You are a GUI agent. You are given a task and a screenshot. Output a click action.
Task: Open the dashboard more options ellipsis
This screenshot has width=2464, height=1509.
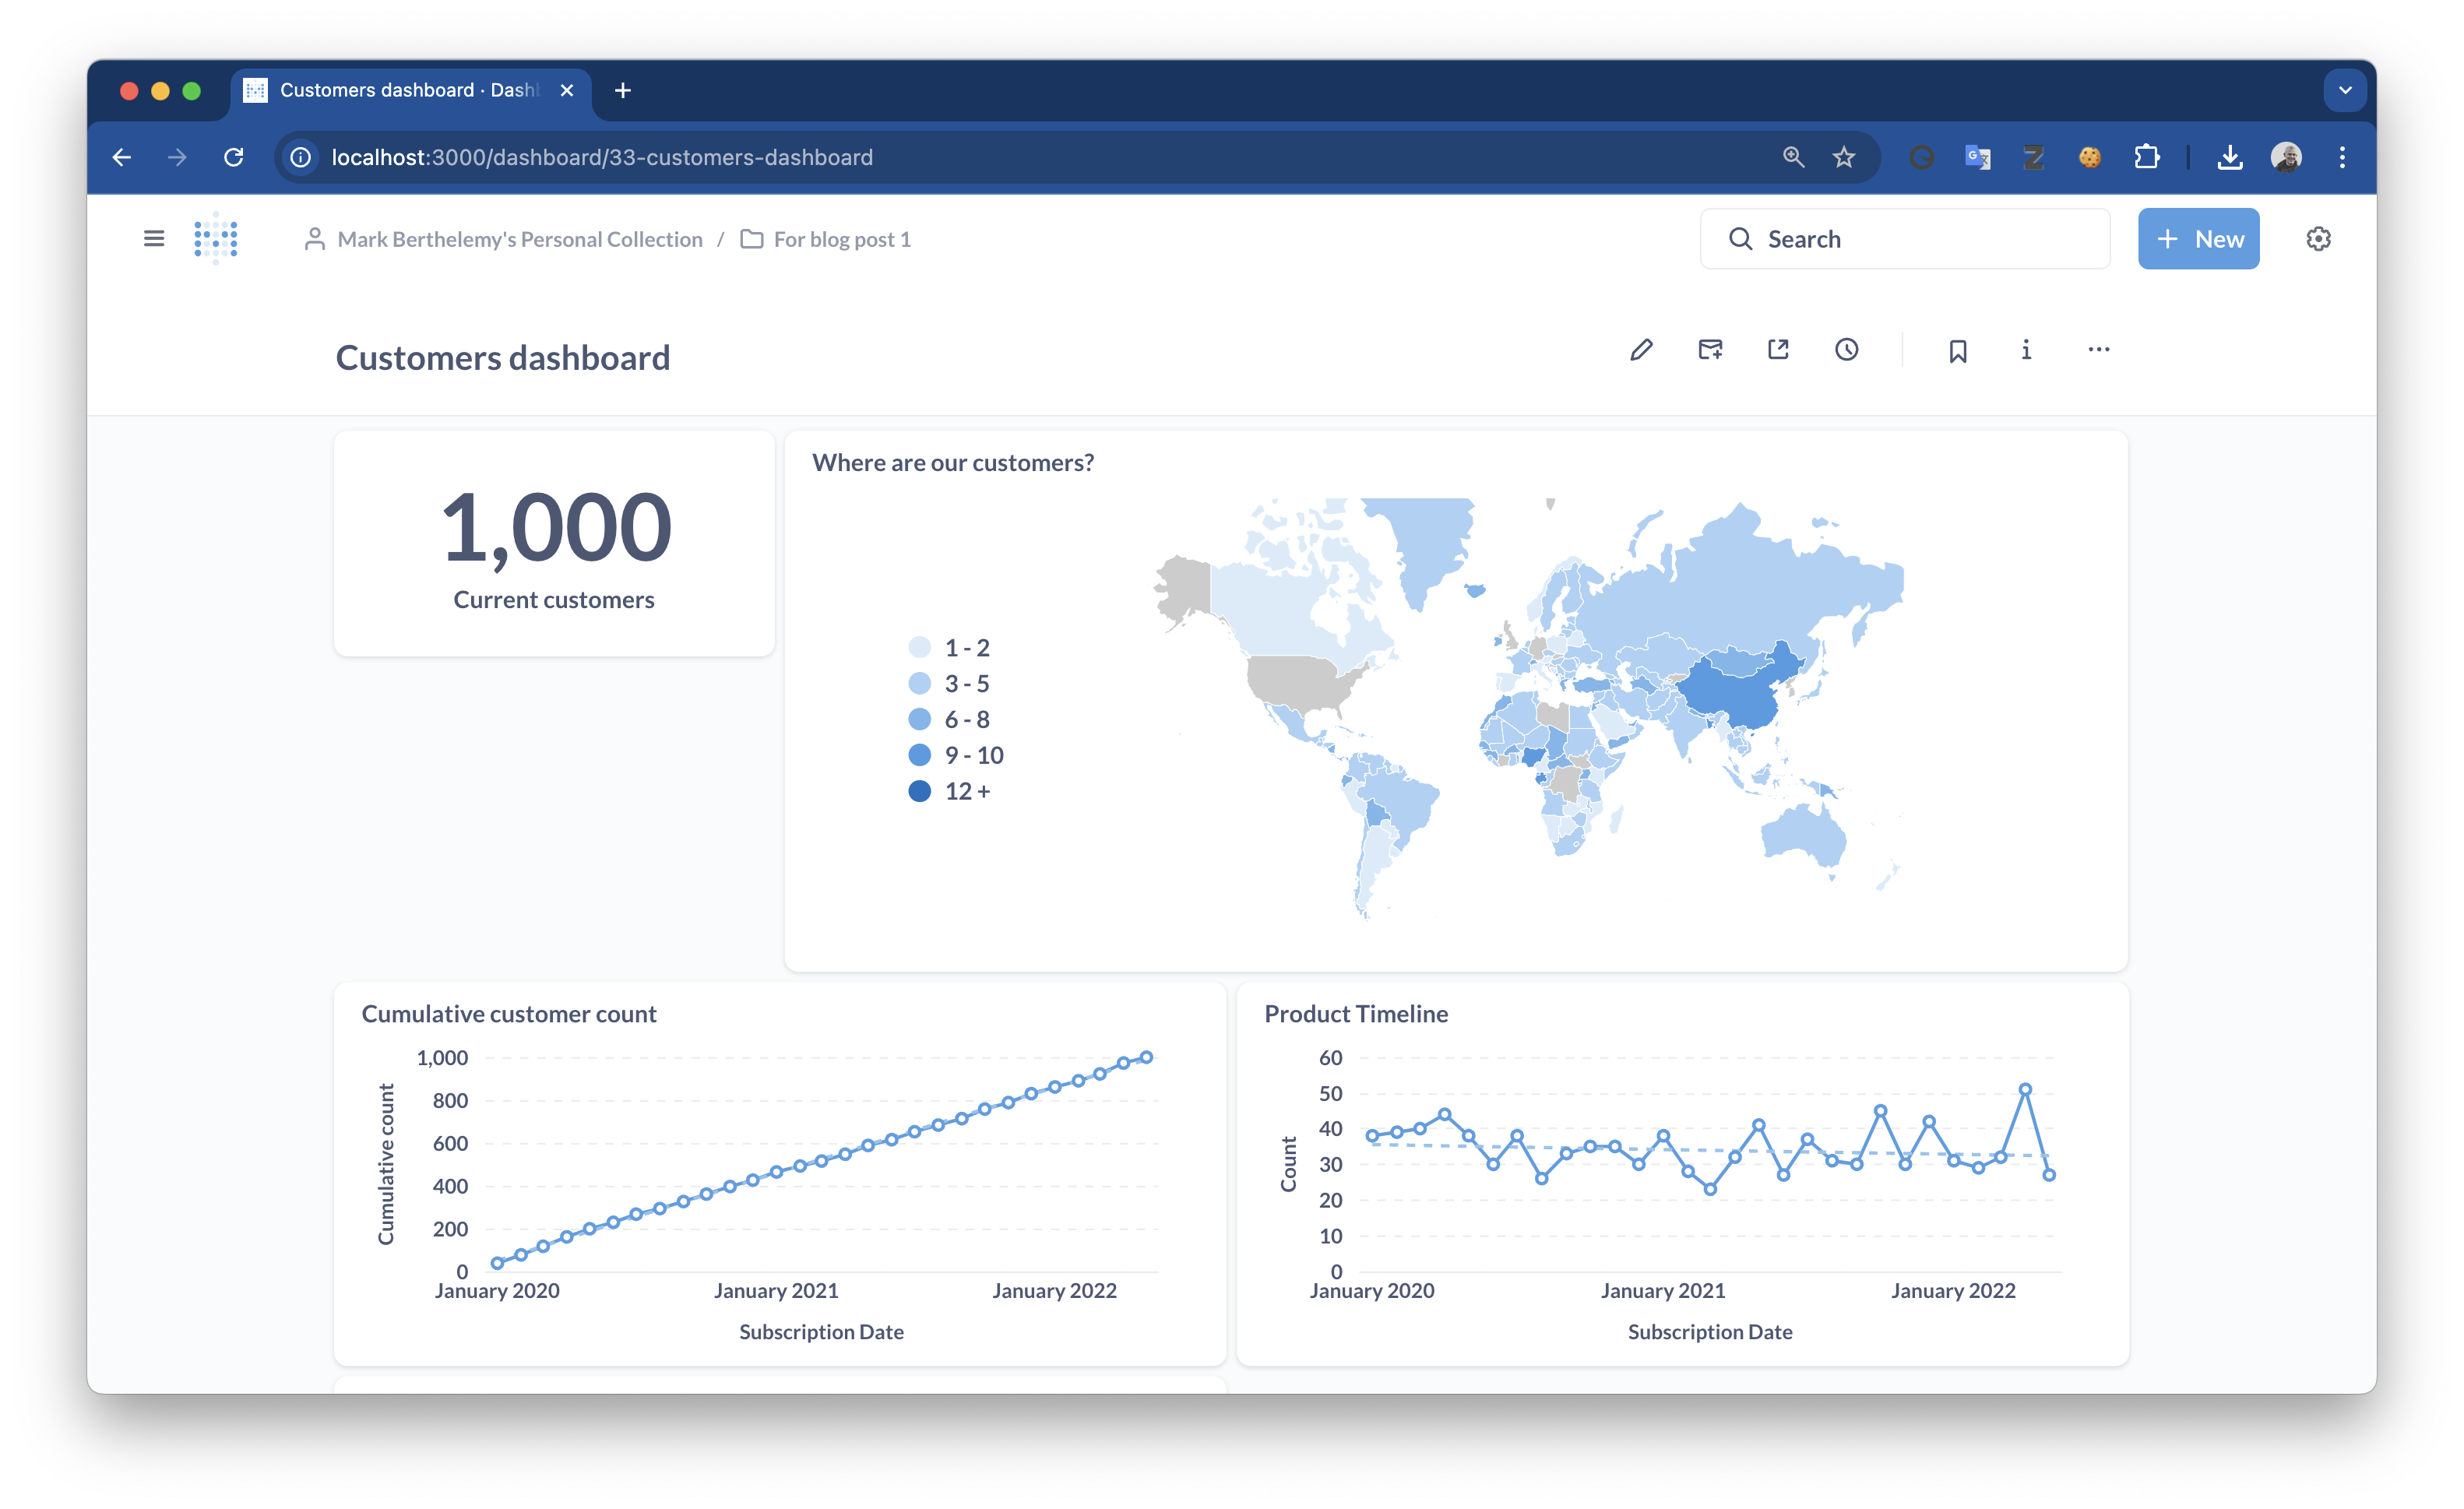click(2099, 350)
